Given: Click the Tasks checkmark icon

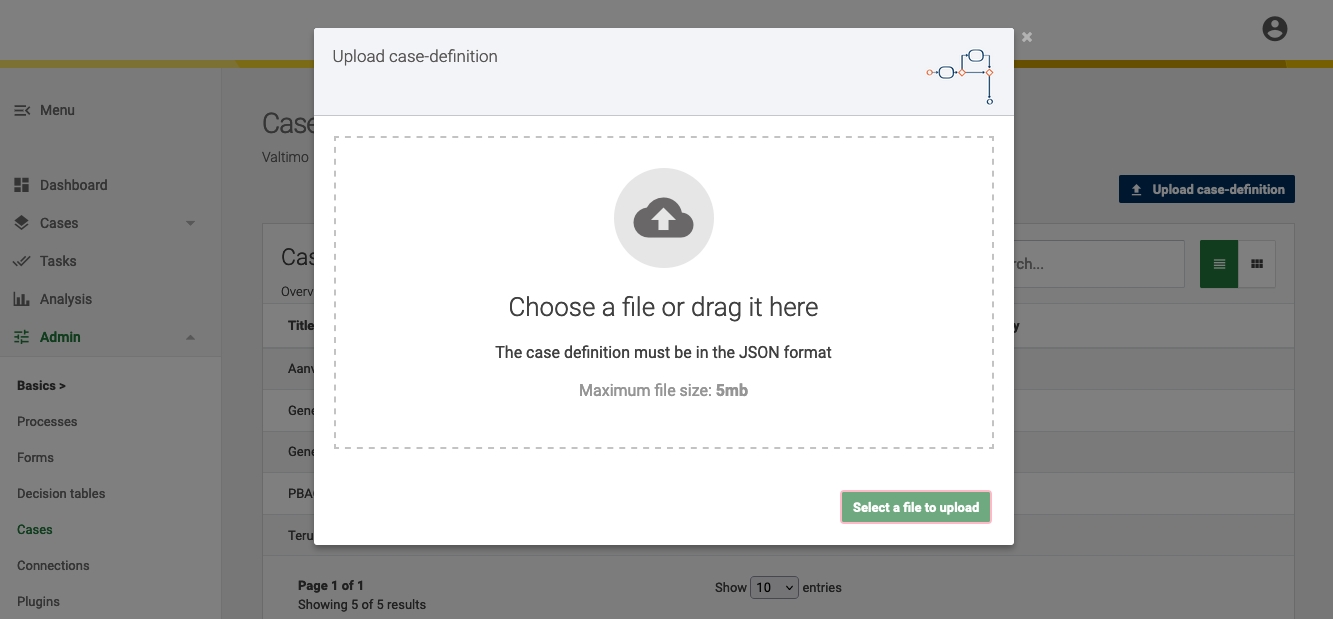Looking at the screenshot, I should [x=21, y=261].
